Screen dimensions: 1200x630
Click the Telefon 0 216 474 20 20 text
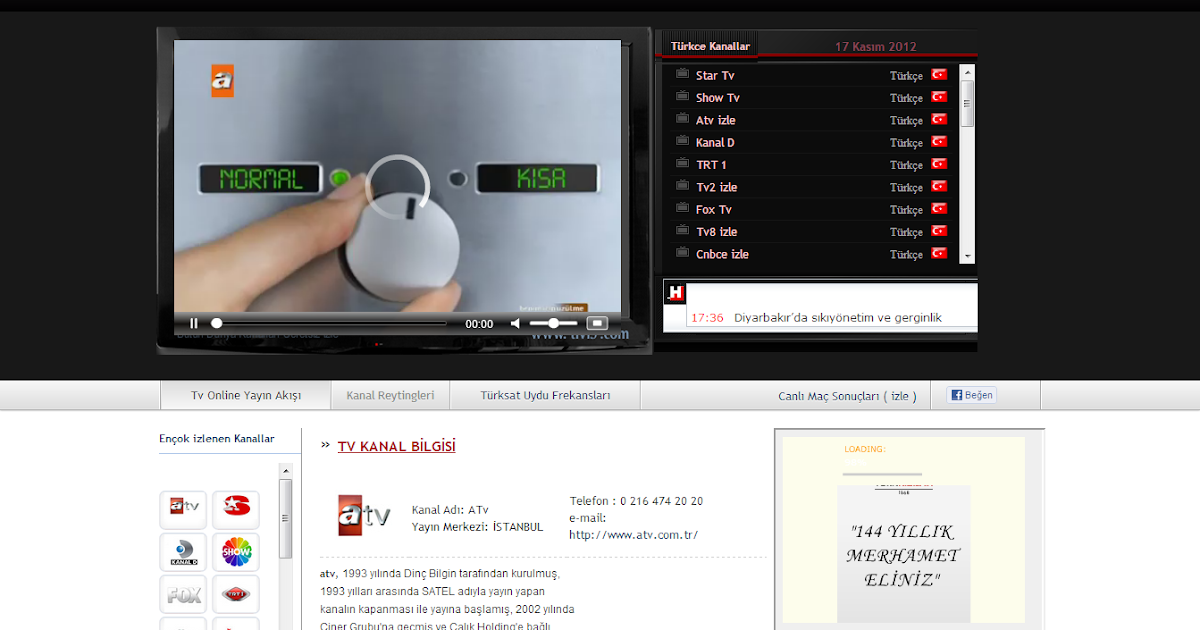(x=636, y=501)
